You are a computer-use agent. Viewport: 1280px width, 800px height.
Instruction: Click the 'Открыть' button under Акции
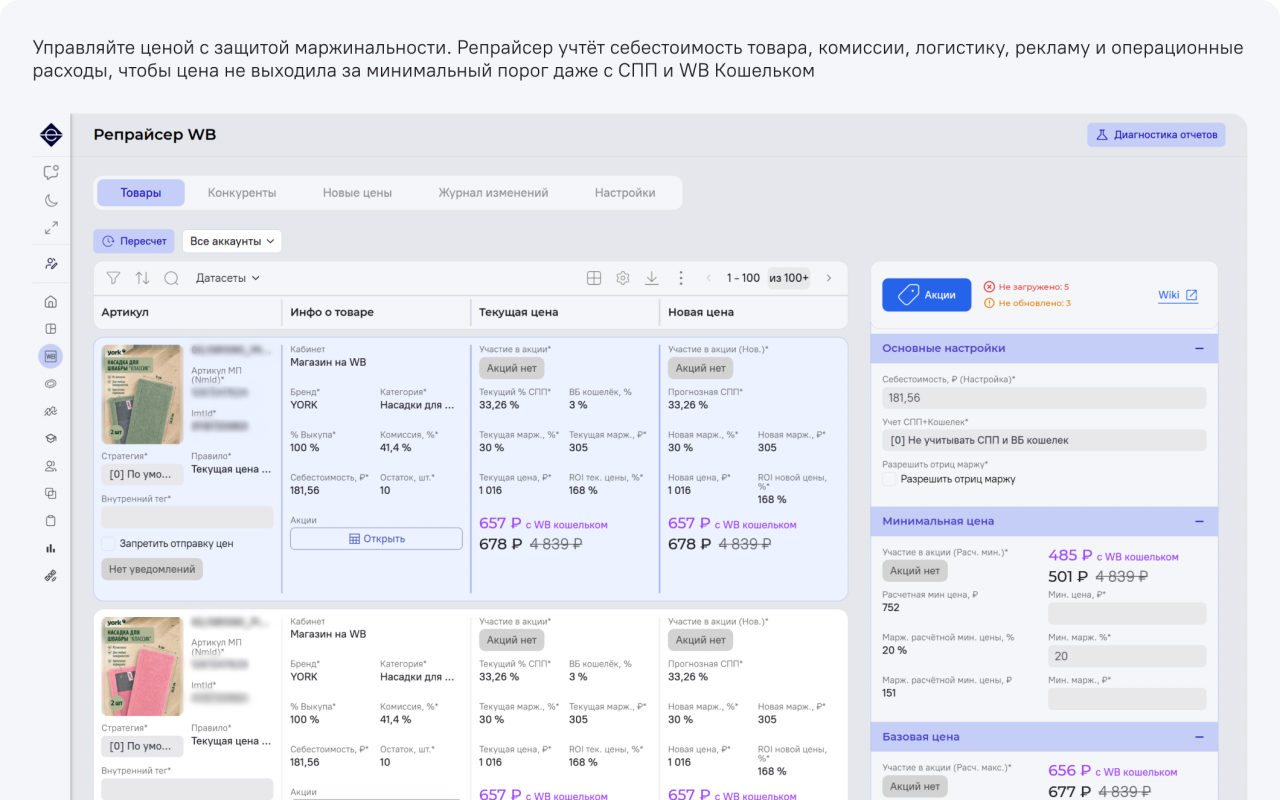point(376,539)
